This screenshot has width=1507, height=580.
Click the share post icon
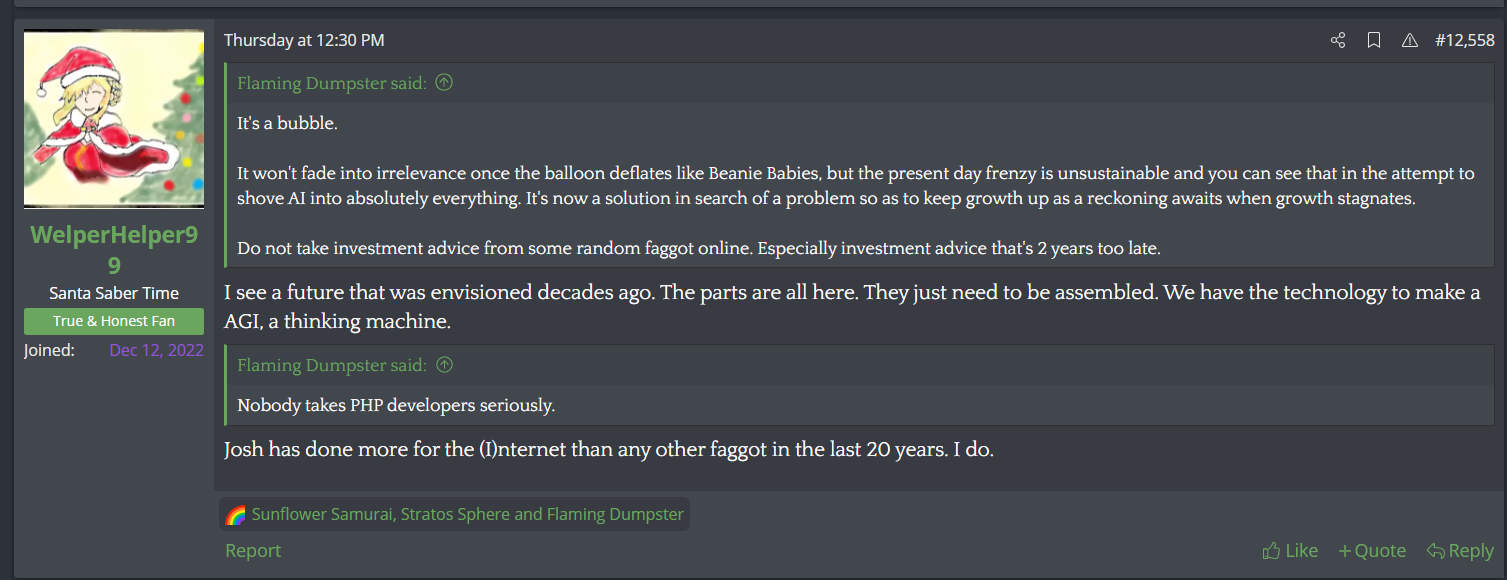(x=1338, y=40)
